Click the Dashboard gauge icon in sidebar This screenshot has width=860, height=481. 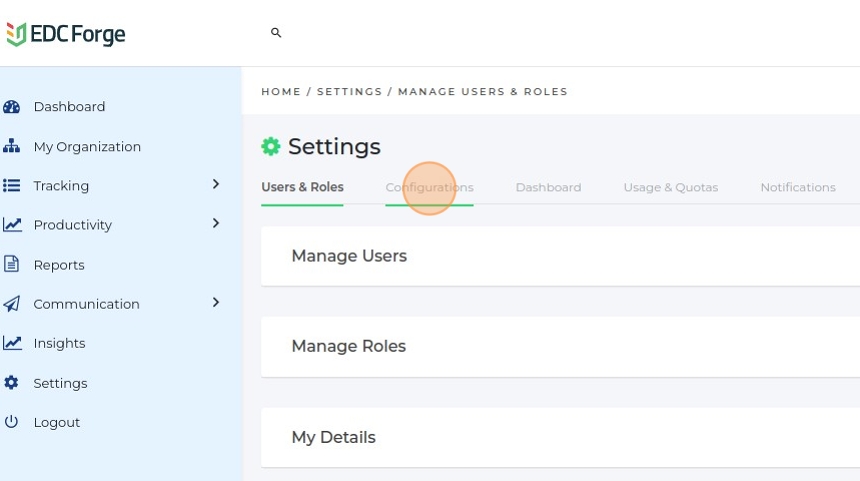point(12,107)
